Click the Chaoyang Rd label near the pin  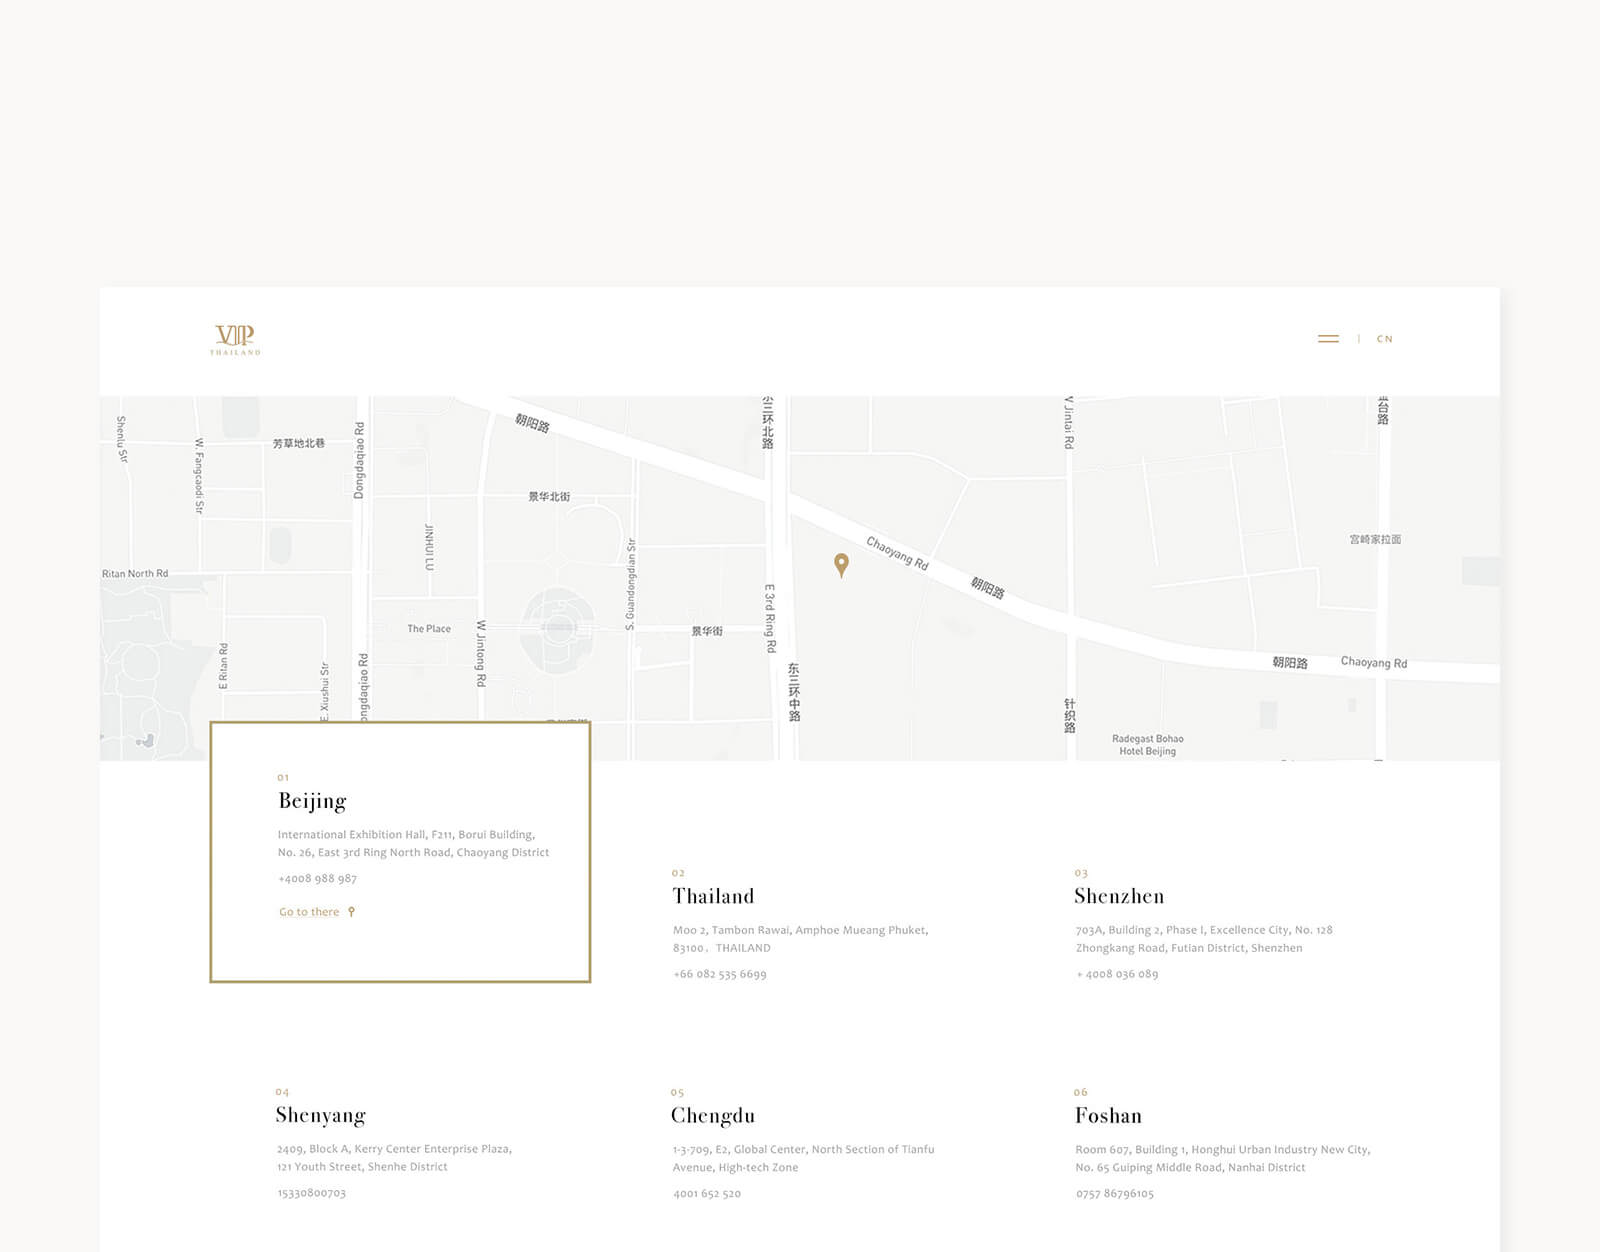(x=897, y=553)
